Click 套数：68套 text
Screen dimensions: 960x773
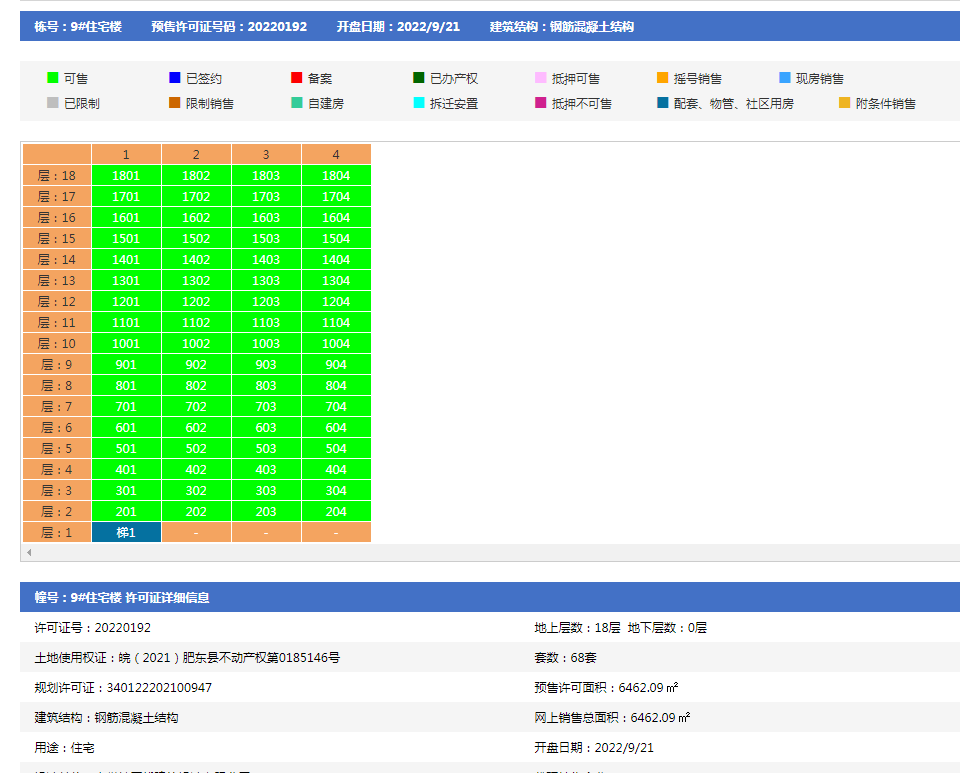pos(565,657)
